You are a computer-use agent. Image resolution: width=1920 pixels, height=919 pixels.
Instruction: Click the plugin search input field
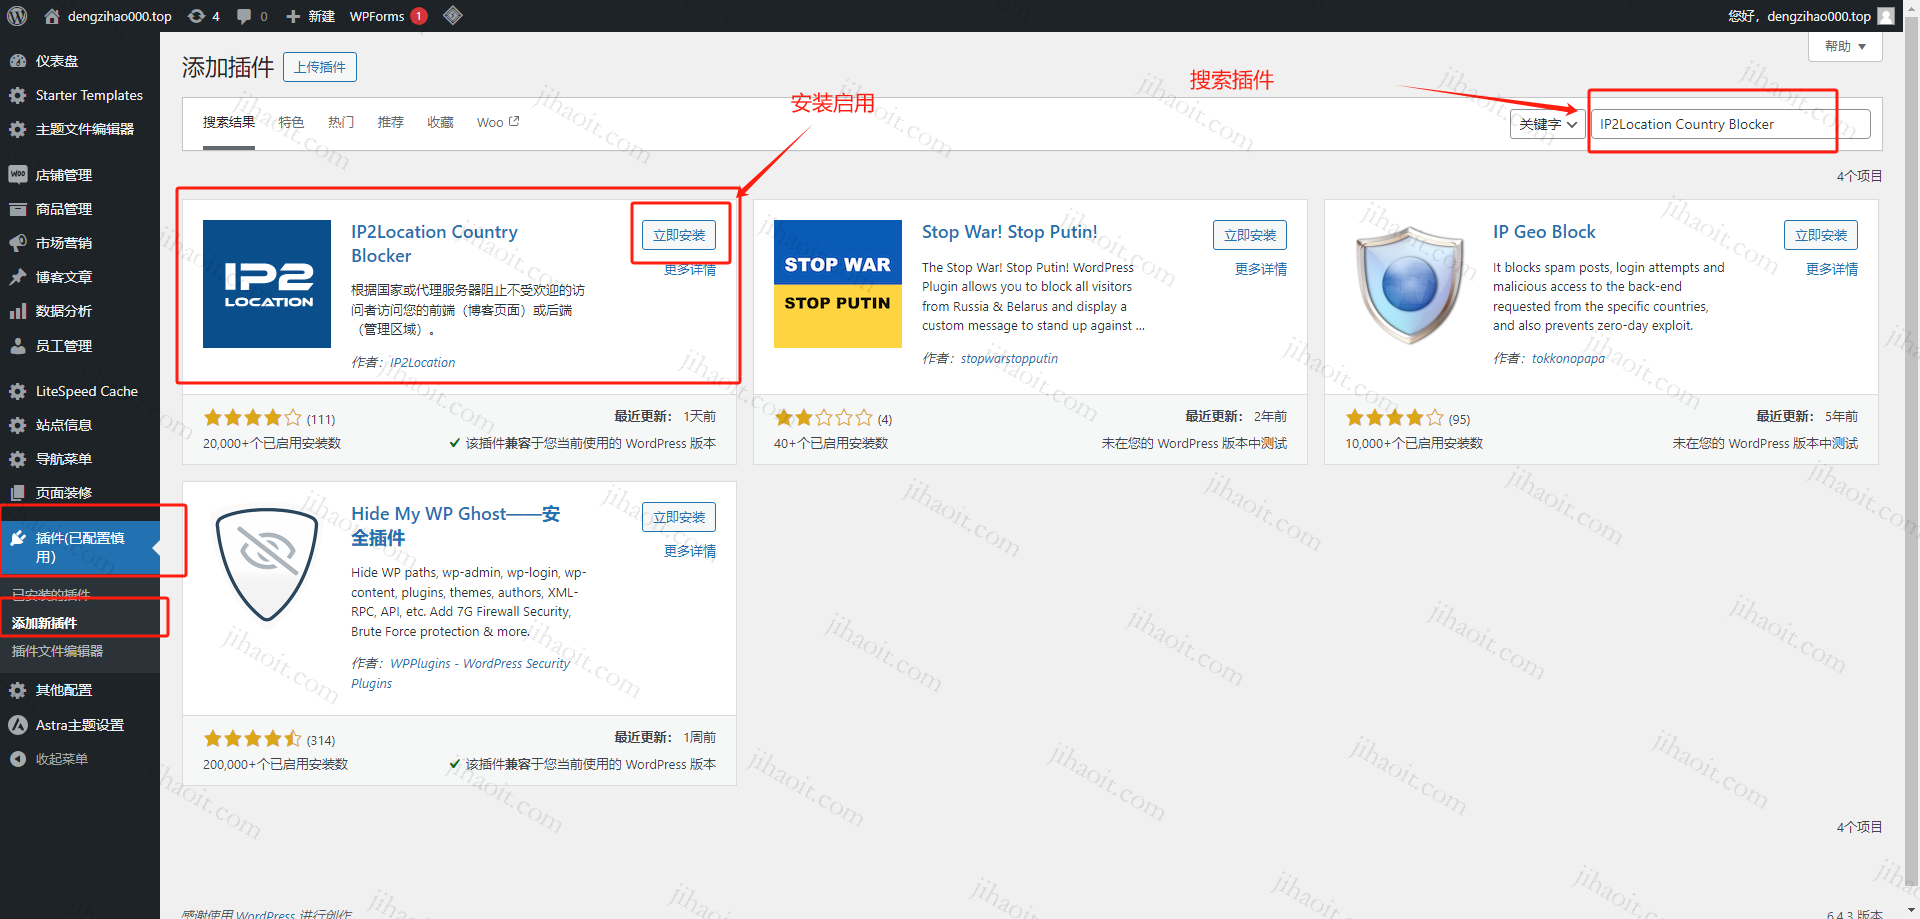pos(1730,124)
